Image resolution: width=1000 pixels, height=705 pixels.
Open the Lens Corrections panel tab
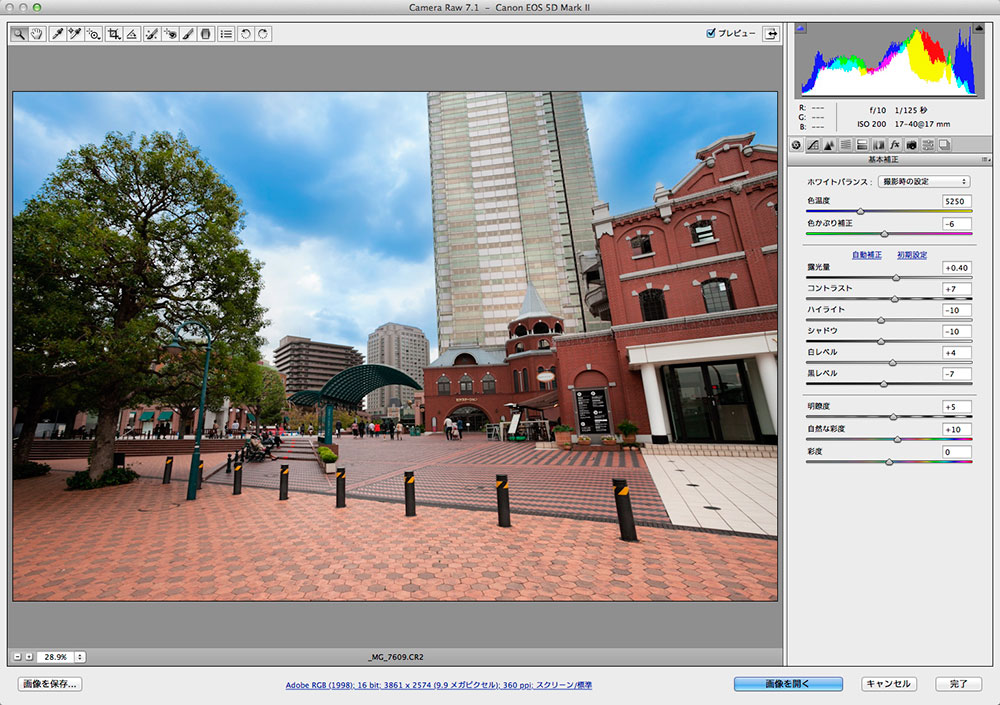[x=879, y=145]
